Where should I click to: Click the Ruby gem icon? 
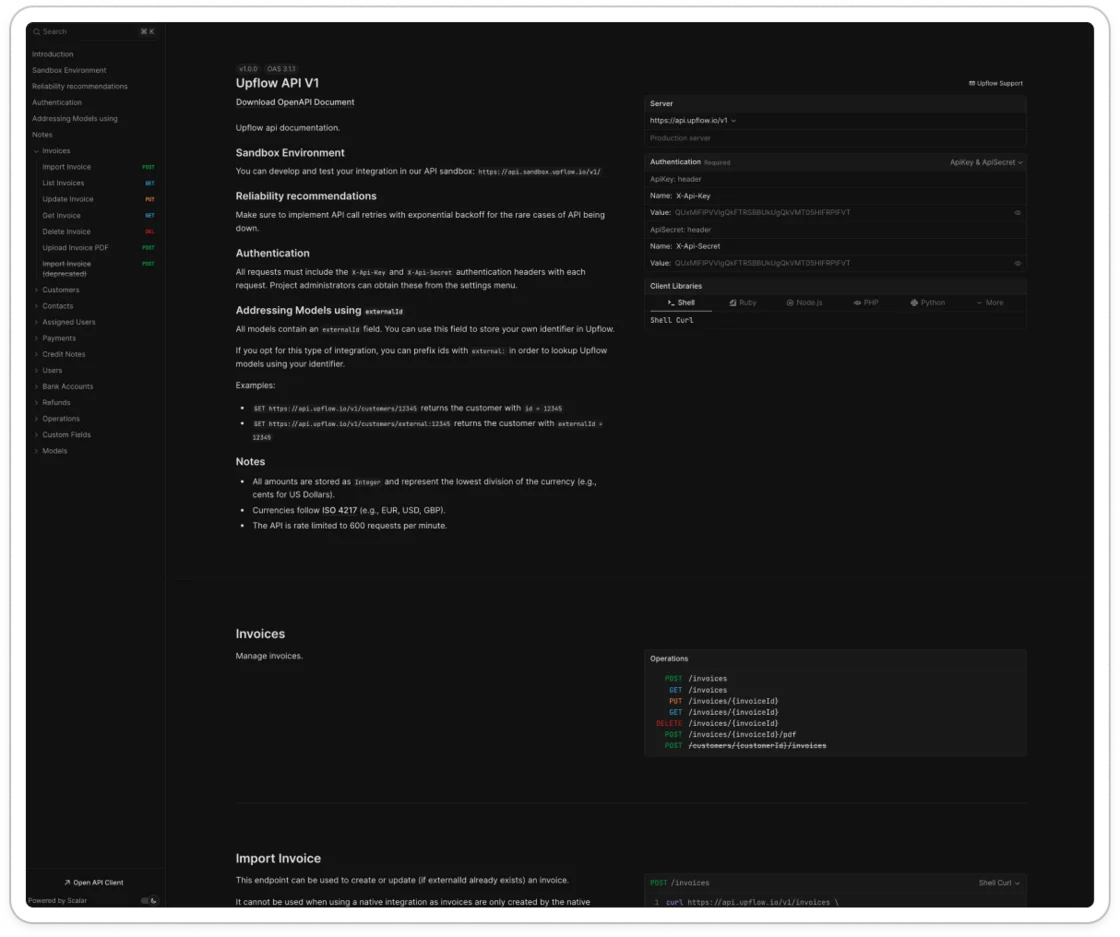pos(732,303)
